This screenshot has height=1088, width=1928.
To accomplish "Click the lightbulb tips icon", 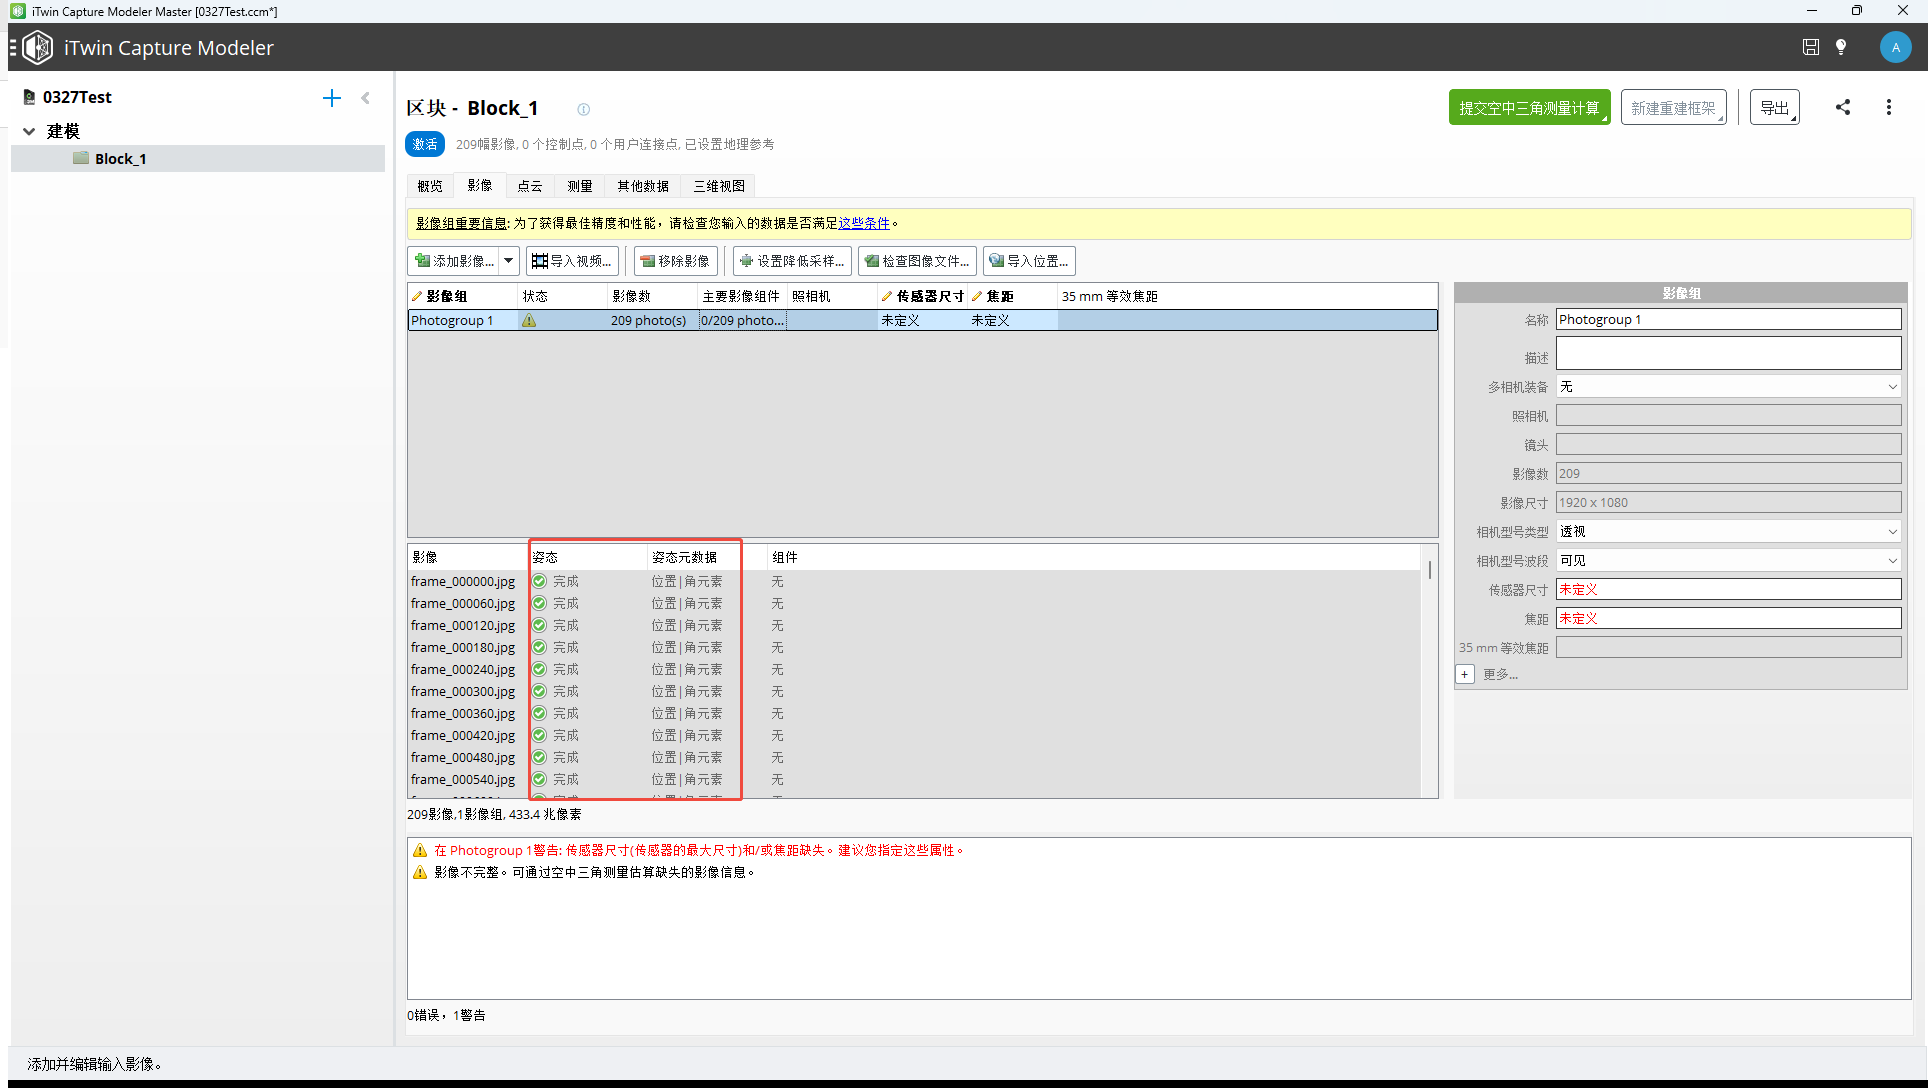I will (1841, 47).
